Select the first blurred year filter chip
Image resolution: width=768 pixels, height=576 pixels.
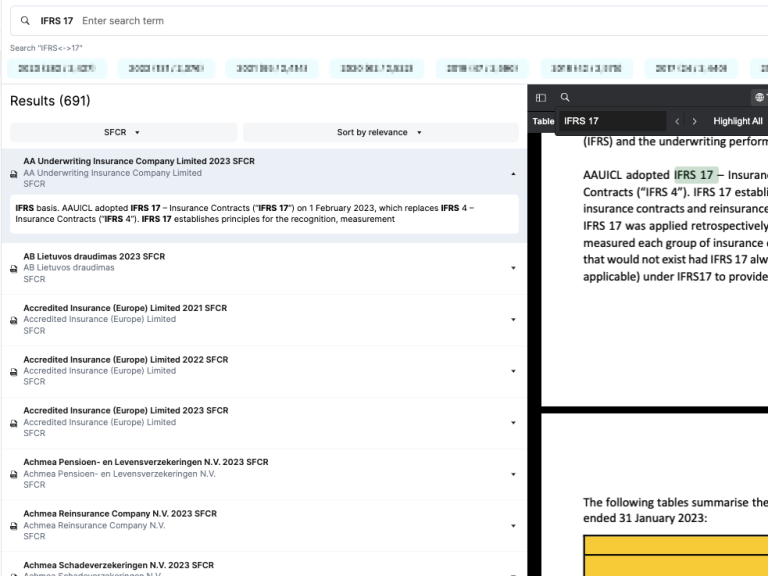click(57, 69)
